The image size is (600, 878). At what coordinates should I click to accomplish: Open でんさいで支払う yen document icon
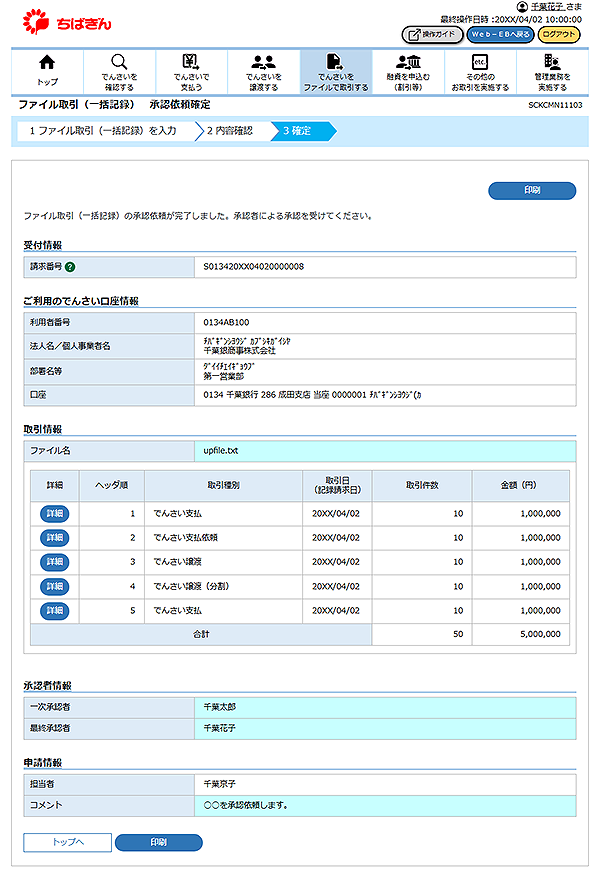(x=191, y=62)
